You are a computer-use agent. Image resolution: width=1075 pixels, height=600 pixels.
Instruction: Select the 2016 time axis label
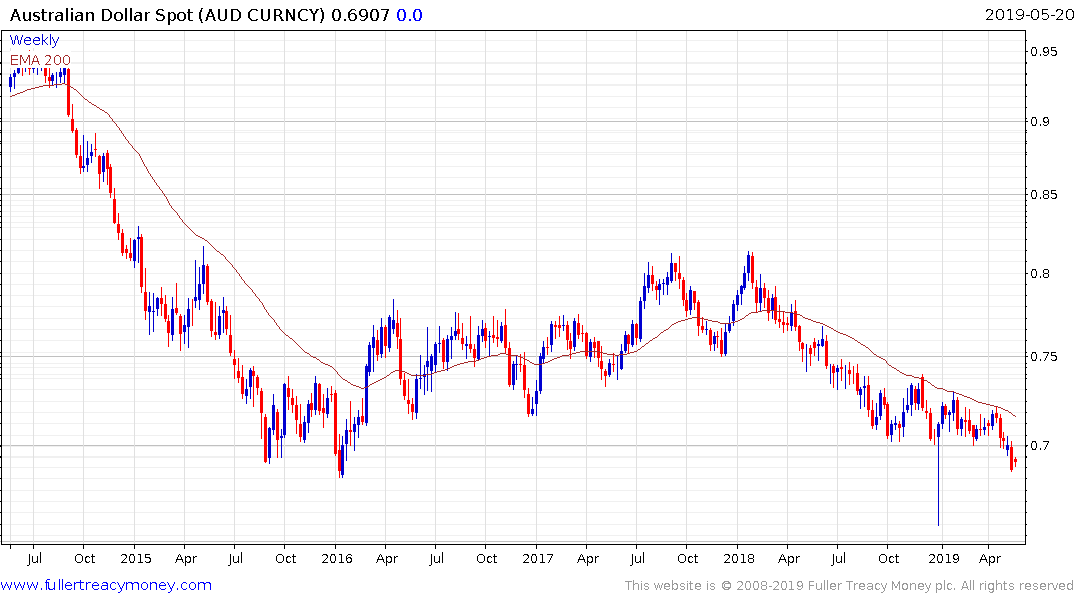pyautogui.click(x=337, y=558)
